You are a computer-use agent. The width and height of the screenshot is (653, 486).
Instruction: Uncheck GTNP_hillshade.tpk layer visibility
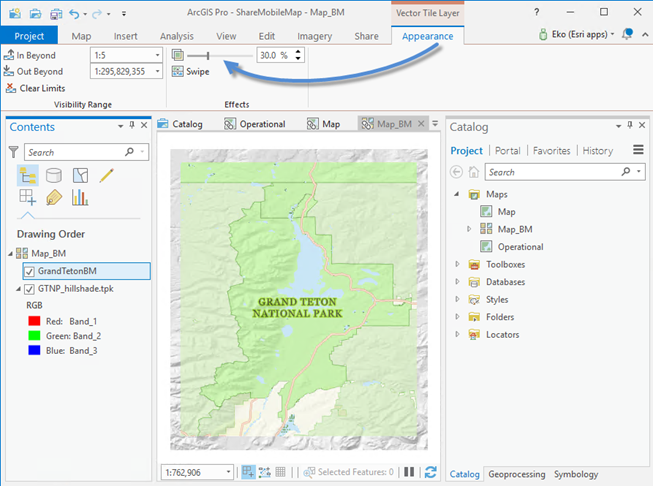pyautogui.click(x=29, y=289)
